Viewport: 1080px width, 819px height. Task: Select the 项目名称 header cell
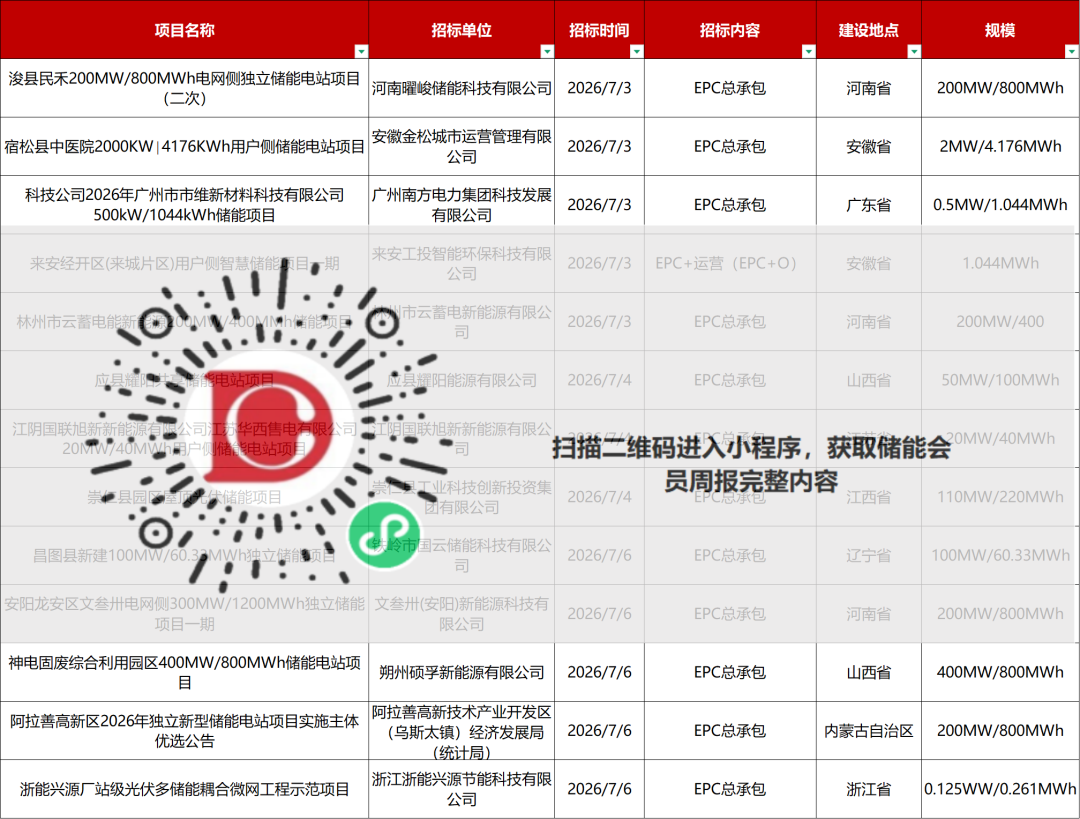click(185, 30)
